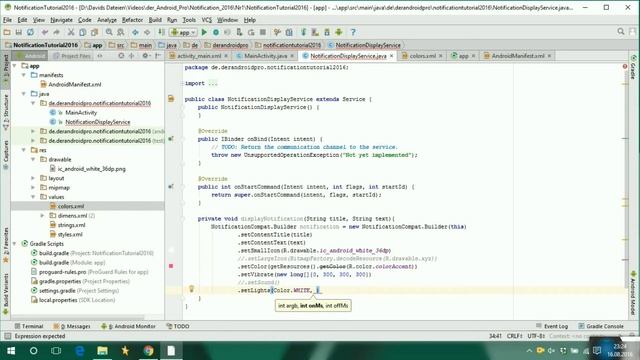Select proguard-rules.pro file
This screenshot has height=360, width=640.
62,272
